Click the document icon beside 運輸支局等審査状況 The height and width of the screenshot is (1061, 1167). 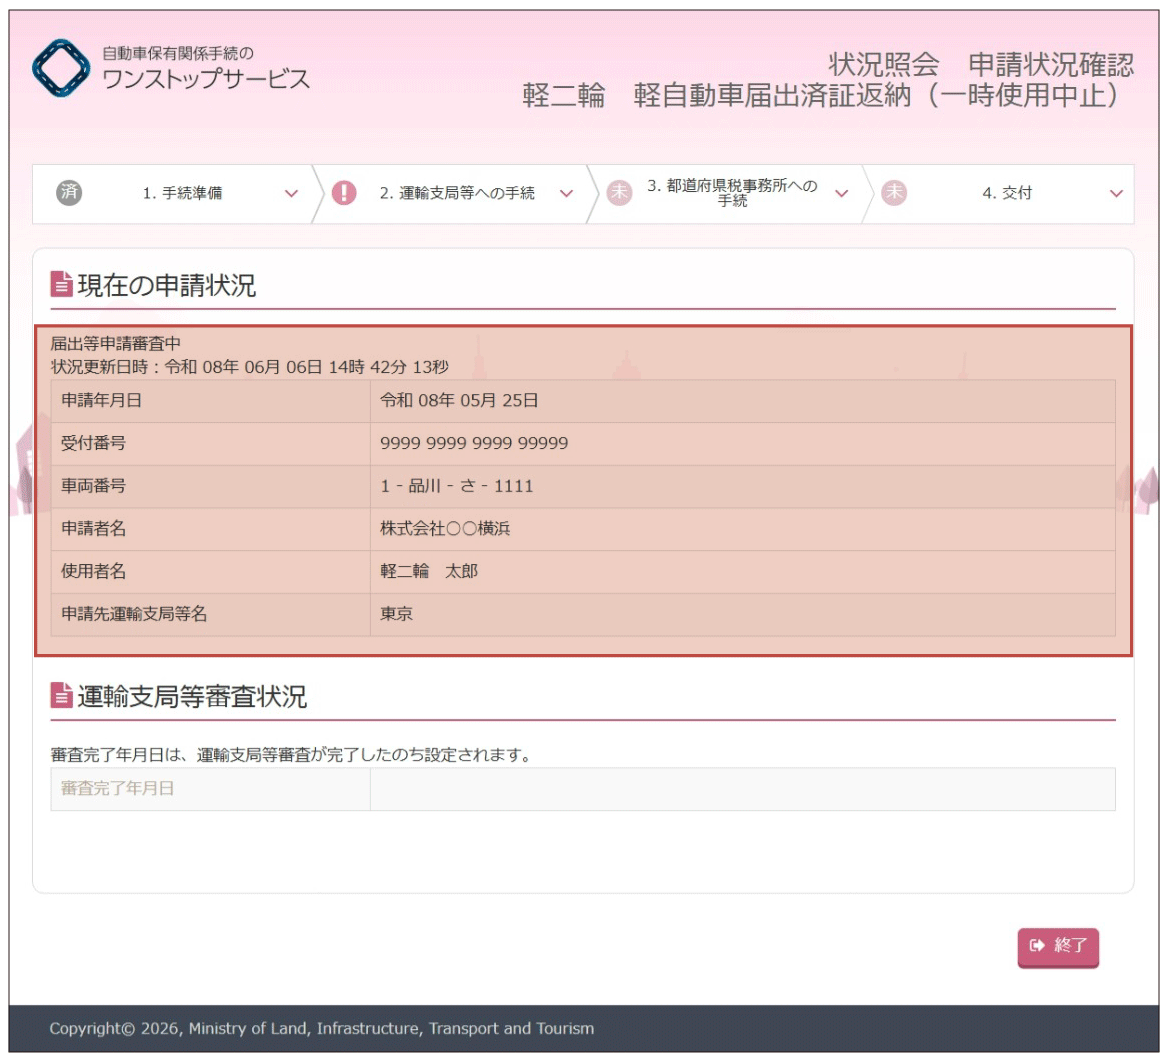pos(62,696)
